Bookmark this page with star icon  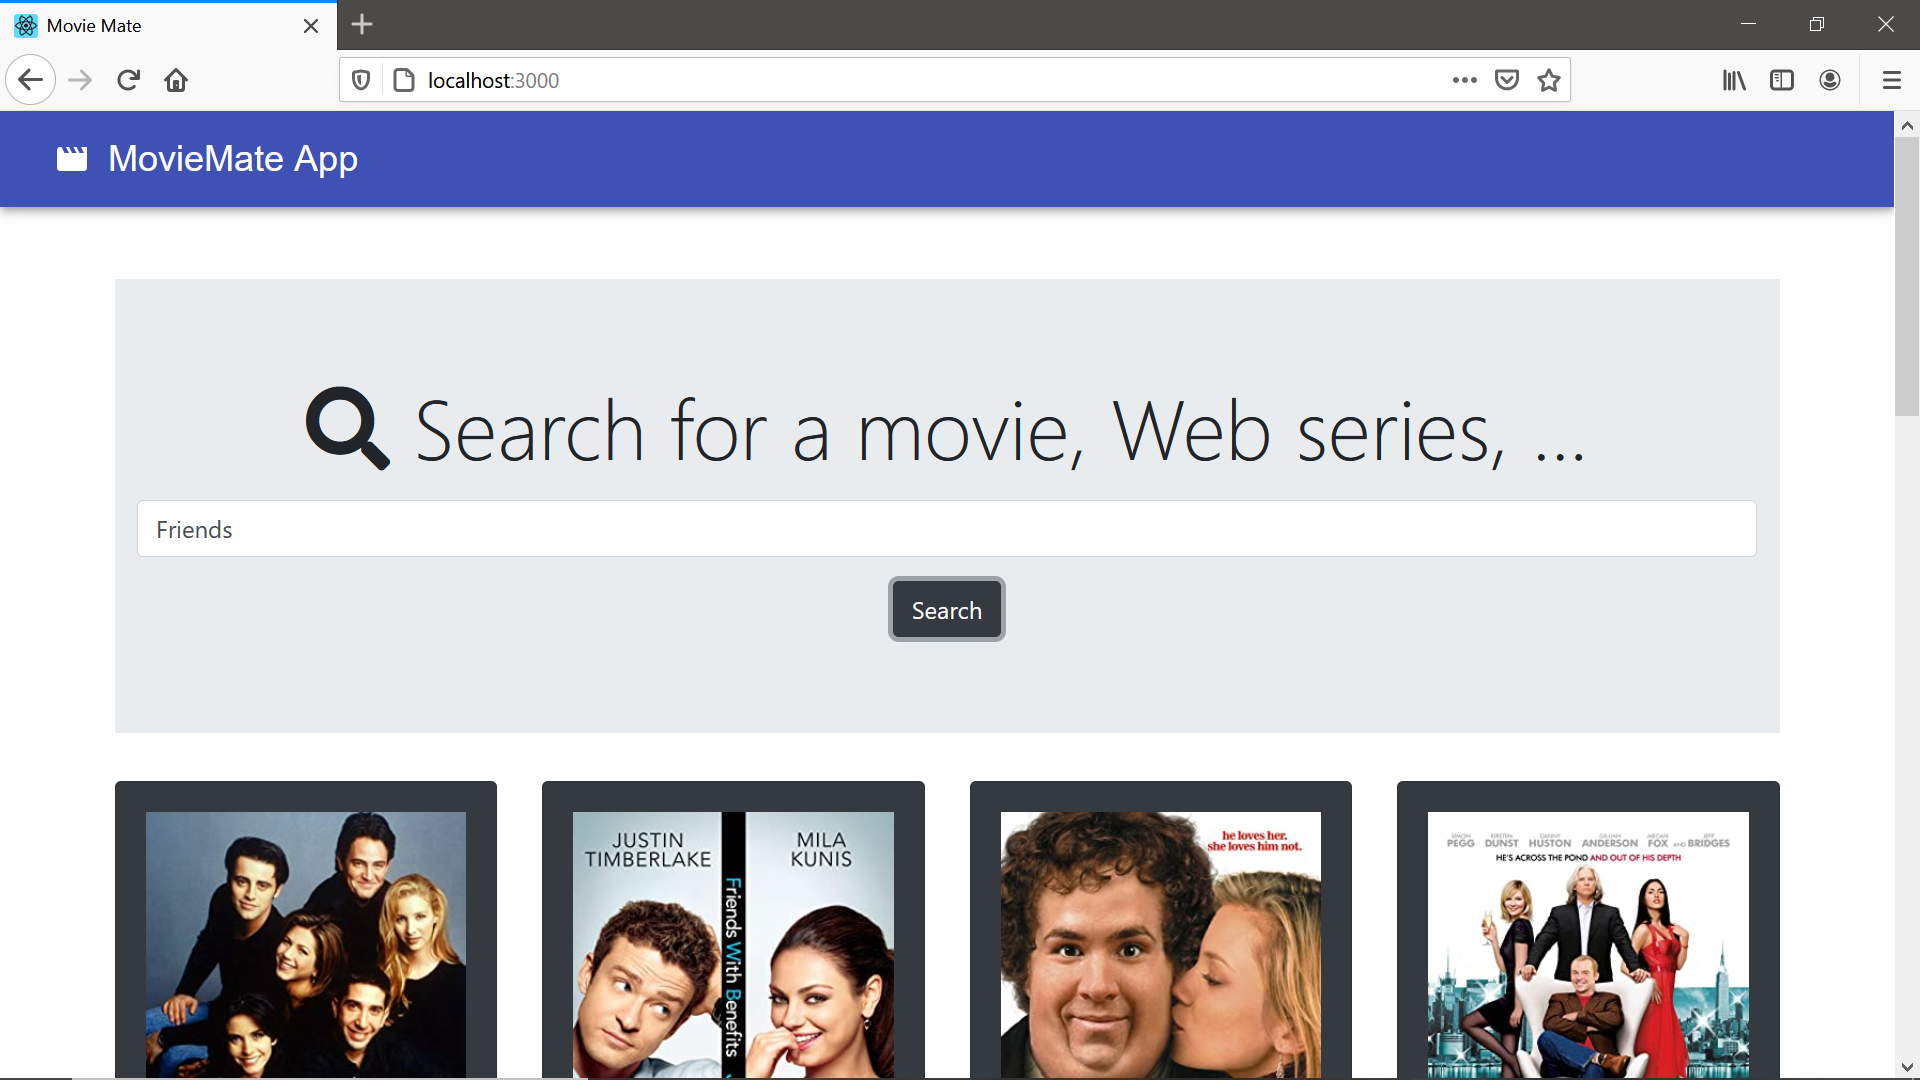(x=1549, y=80)
